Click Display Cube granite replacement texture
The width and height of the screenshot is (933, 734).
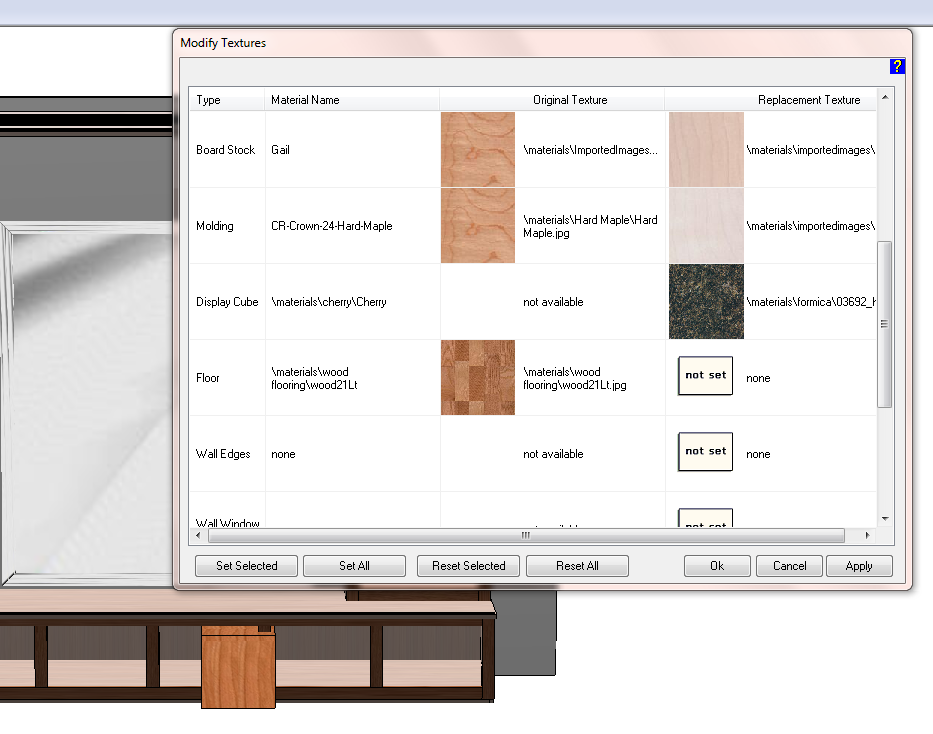[x=706, y=302]
